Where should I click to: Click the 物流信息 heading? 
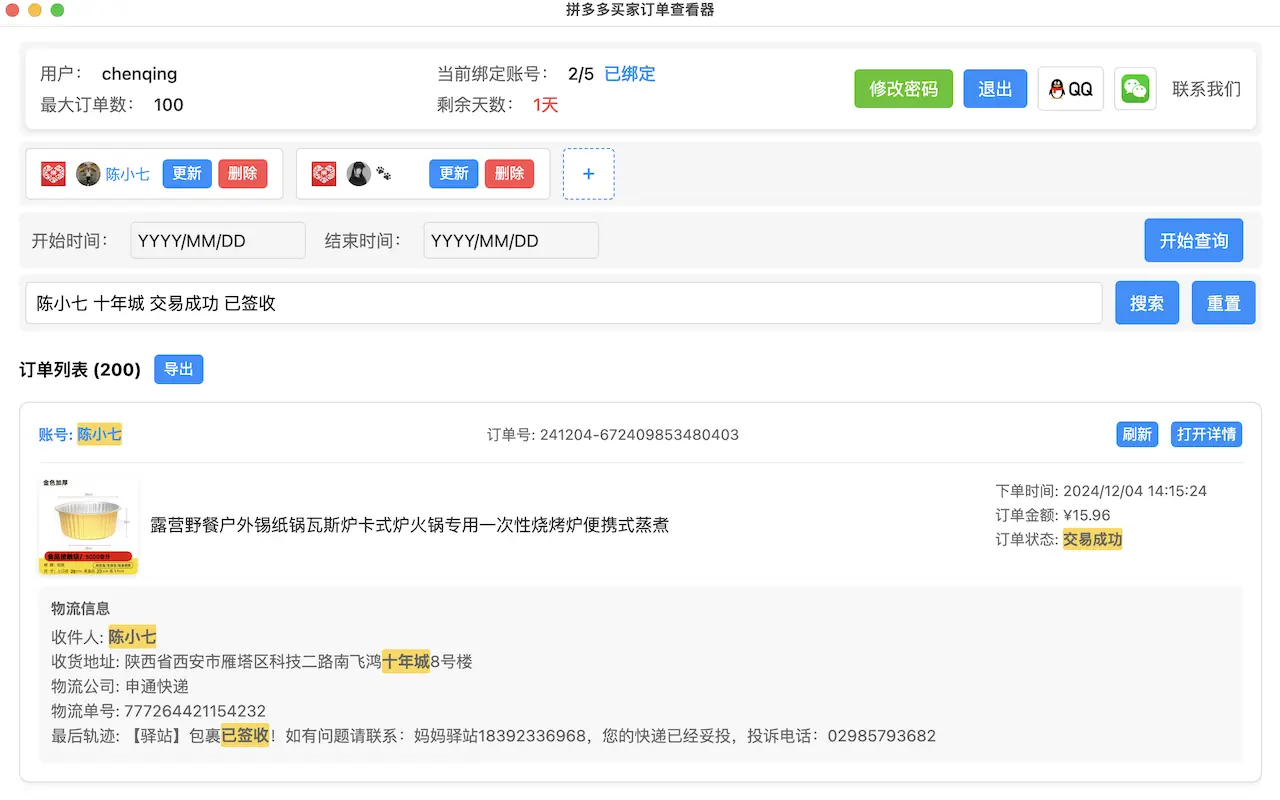[x=81, y=608]
